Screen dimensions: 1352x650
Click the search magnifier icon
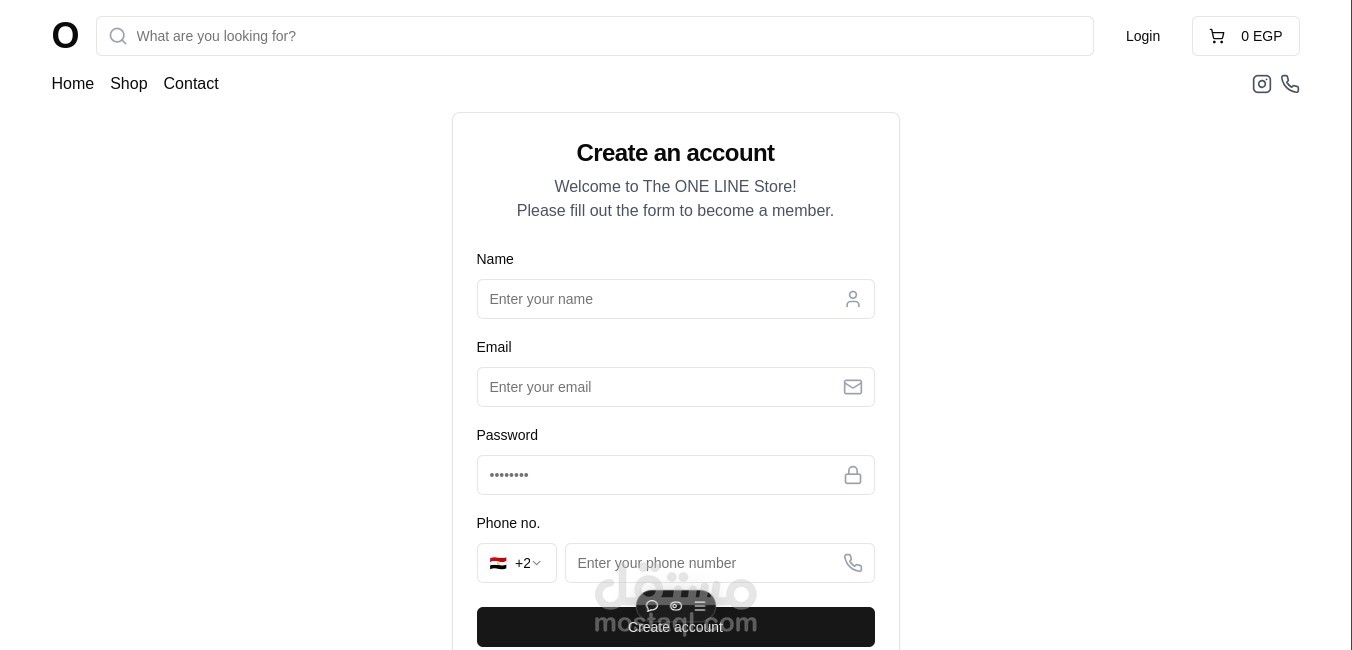tap(118, 36)
